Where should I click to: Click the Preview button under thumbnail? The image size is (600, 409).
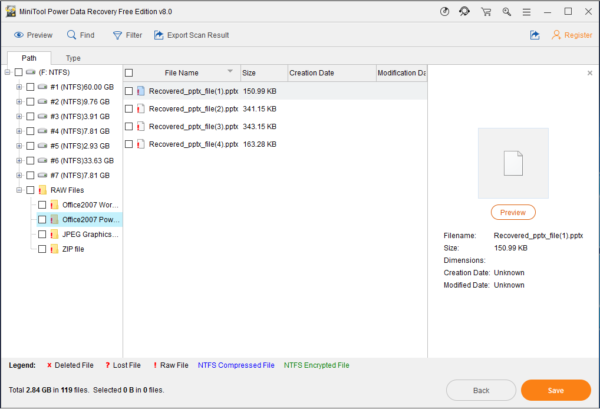click(513, 212)
